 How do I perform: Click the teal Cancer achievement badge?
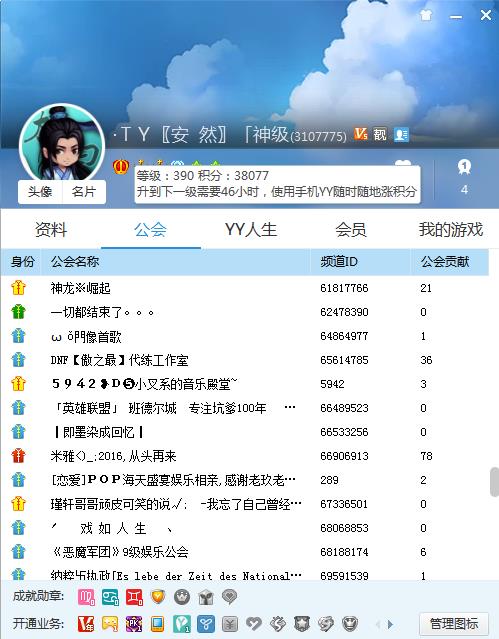[110, 597]
